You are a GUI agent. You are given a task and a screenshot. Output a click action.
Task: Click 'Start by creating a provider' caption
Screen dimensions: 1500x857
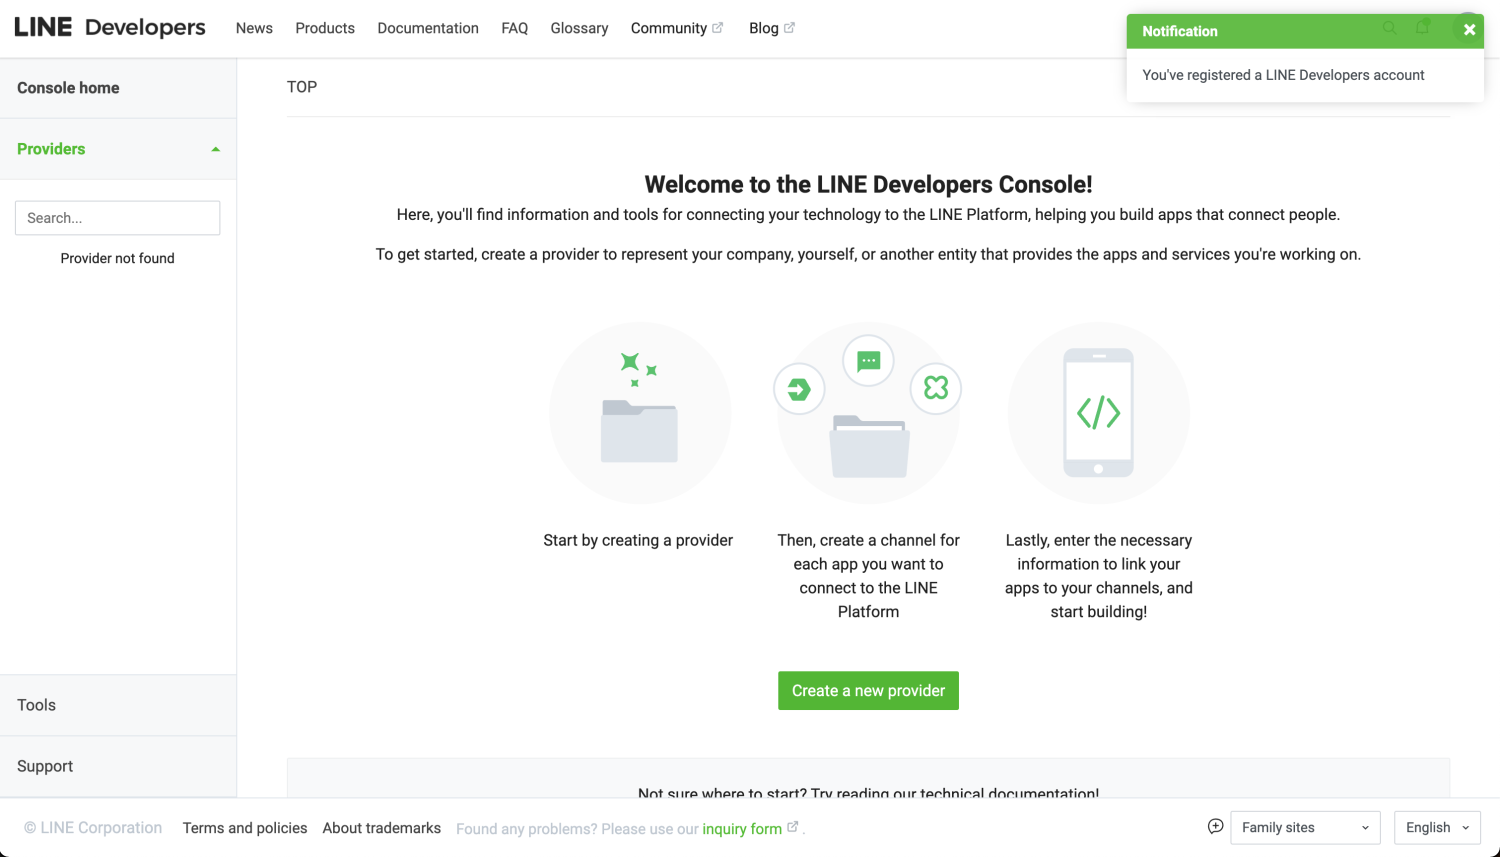click(x=638, y=540)
